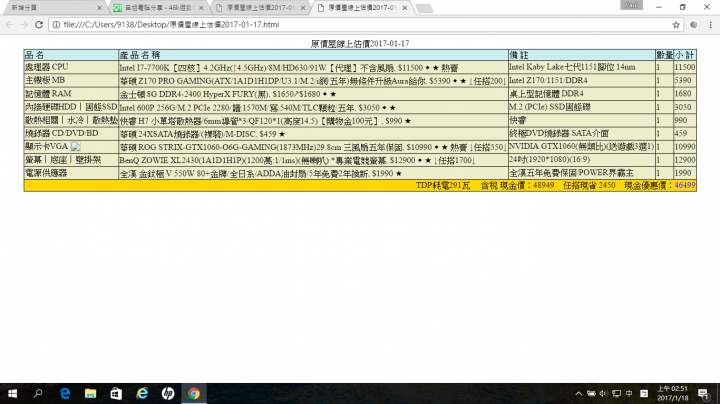Click the 燒錄器 CD/DVD/BD cell
Viewport: 720px width, 404px height.
click(x=71, y=134)
